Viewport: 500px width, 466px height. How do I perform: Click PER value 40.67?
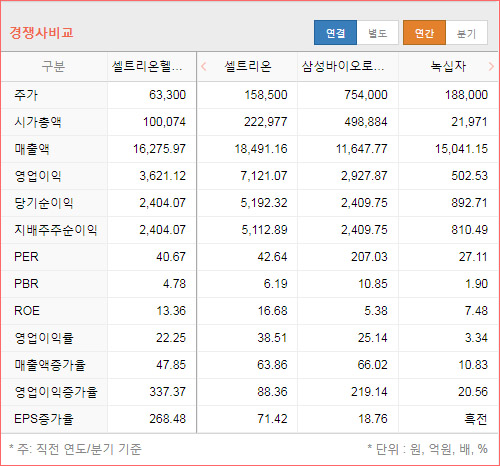pyautogui.click(x=171, y=257)
